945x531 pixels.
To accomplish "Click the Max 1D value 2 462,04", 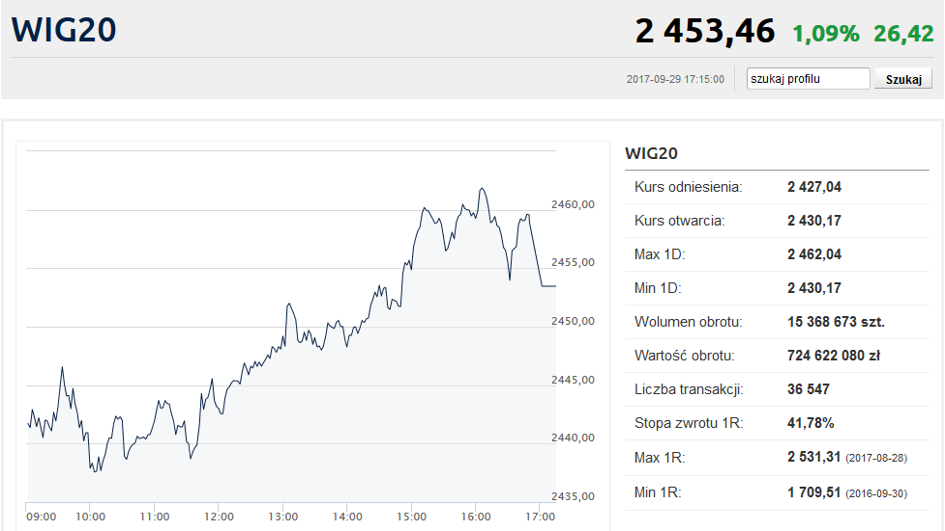I will click(x=814, y=254).
